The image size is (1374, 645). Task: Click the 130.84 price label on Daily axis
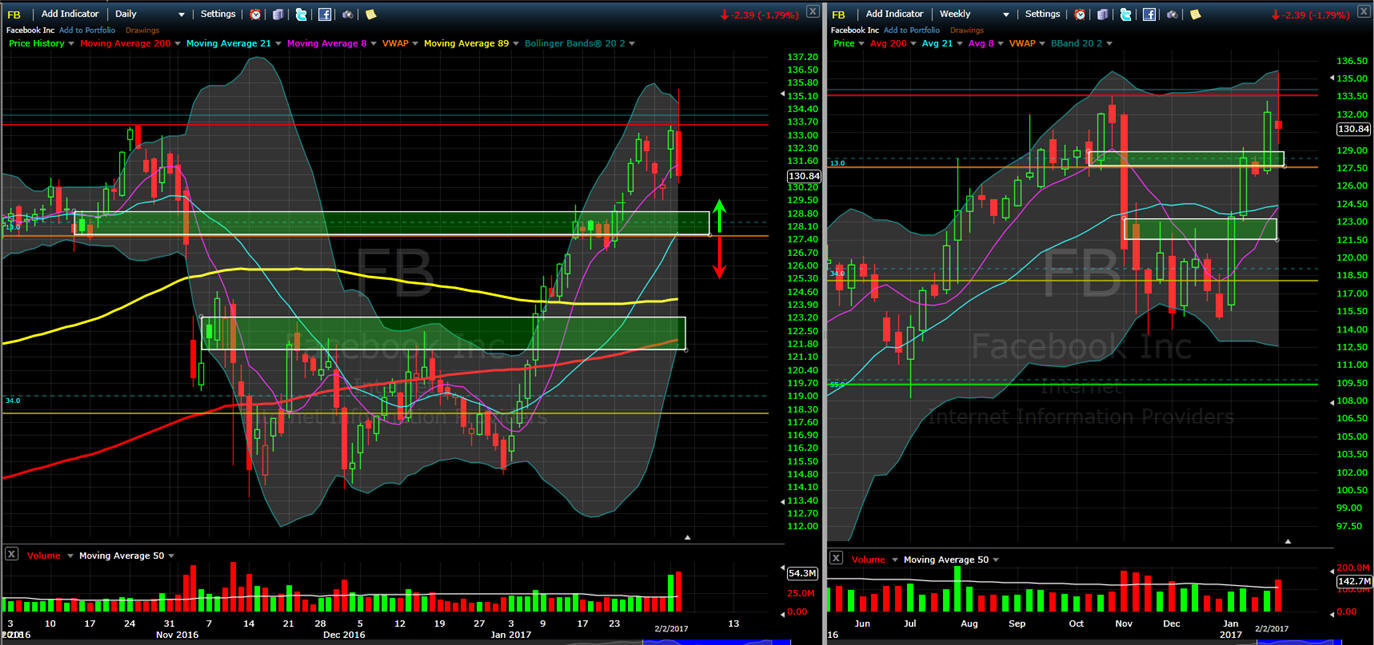click(804, 176)
